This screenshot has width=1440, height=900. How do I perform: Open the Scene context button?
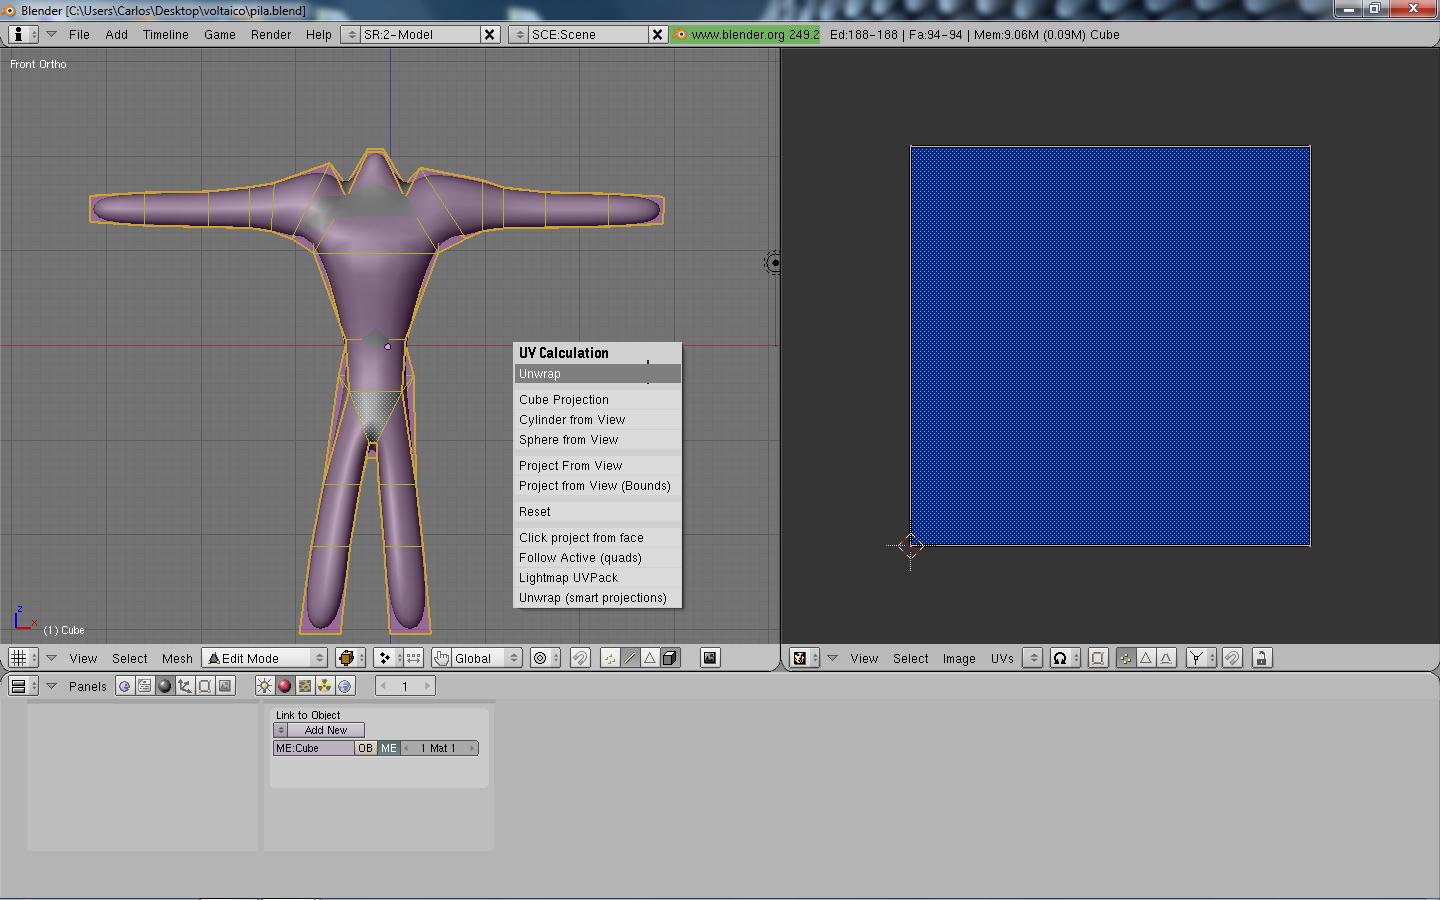point(225,686)
